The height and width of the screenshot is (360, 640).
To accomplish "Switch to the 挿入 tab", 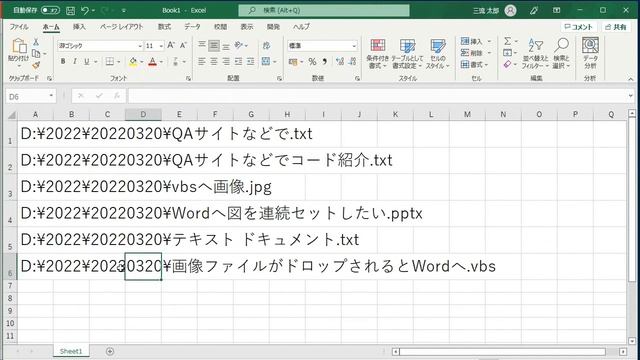I will [79, 27].
